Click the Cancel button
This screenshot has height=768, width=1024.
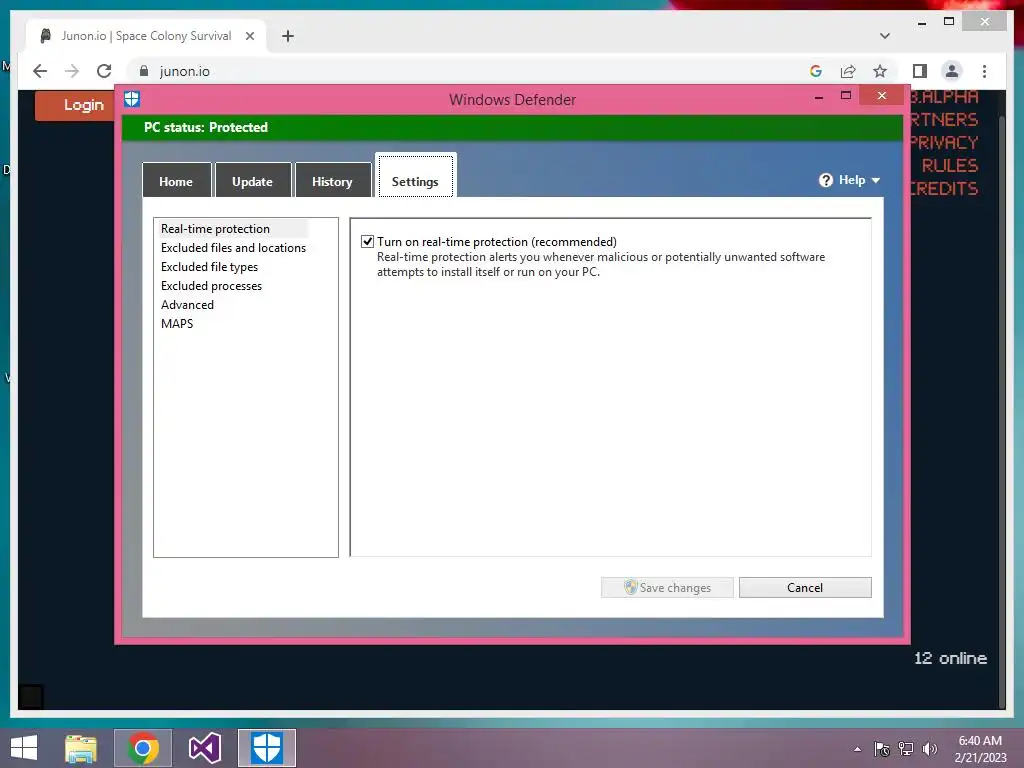805,587
